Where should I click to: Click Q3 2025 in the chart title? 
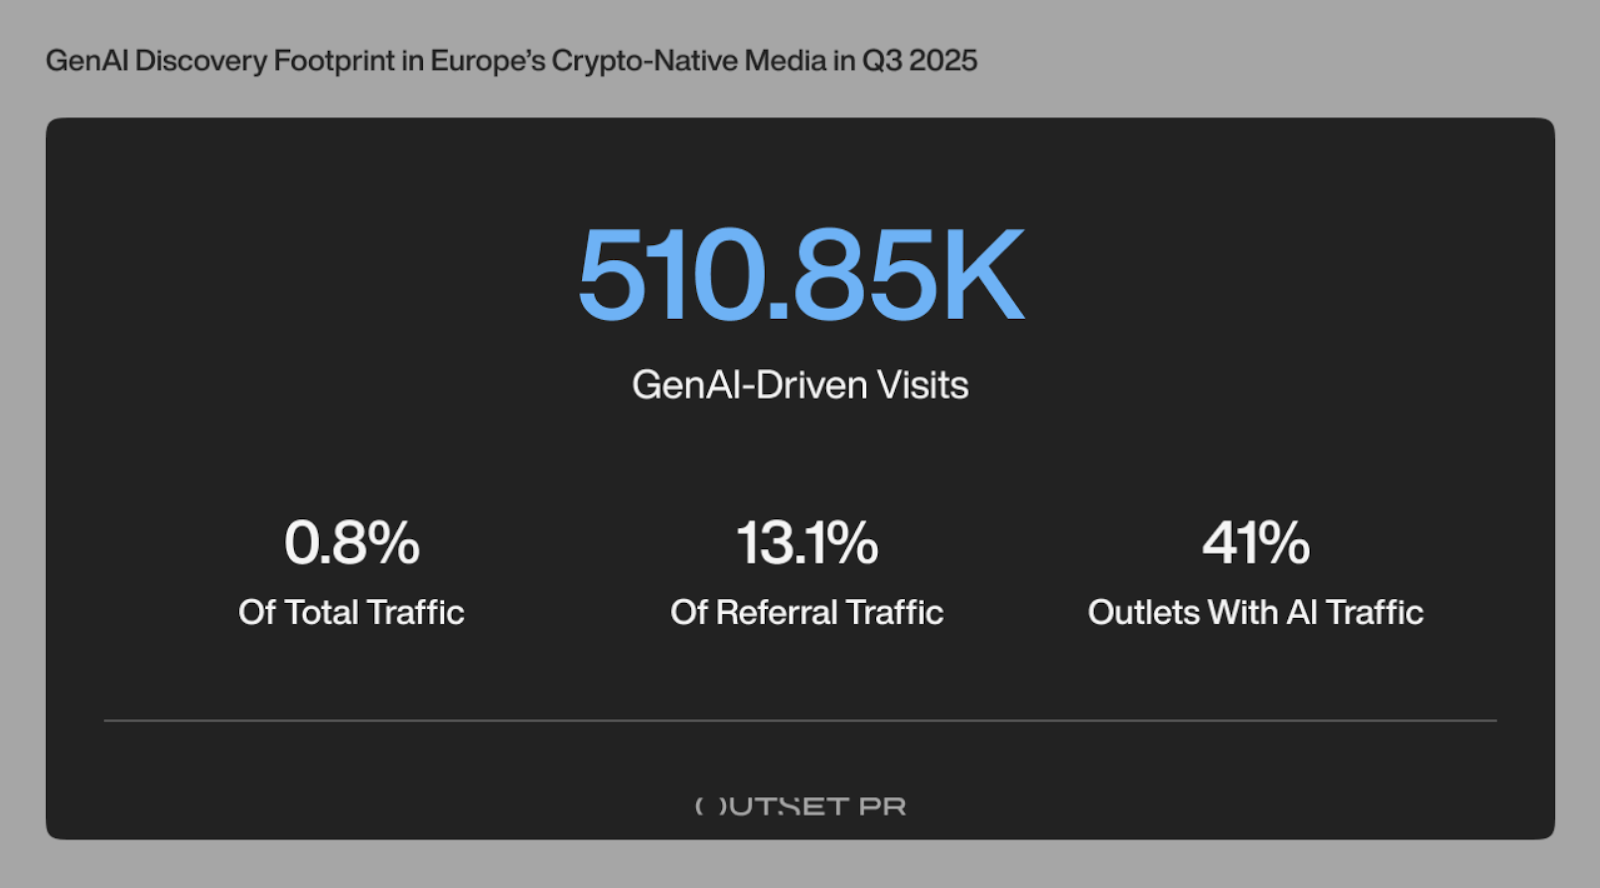coord(920,61)
